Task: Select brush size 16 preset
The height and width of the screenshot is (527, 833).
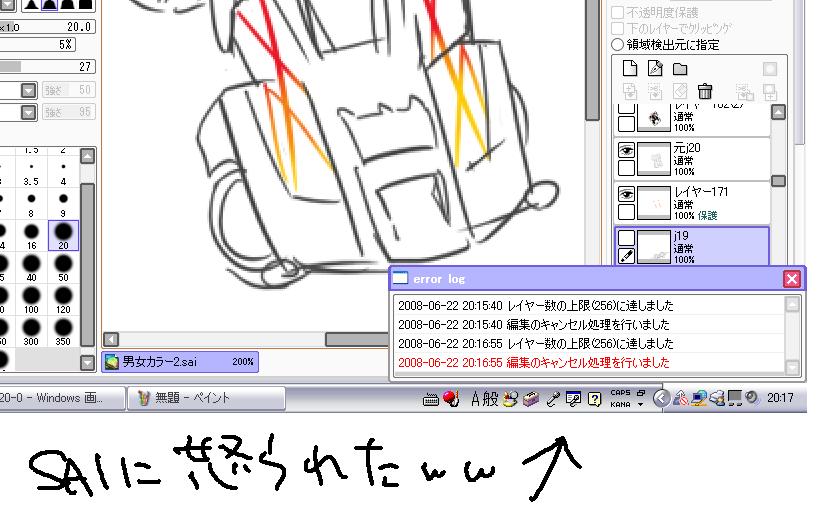Action: click(31, 236)
